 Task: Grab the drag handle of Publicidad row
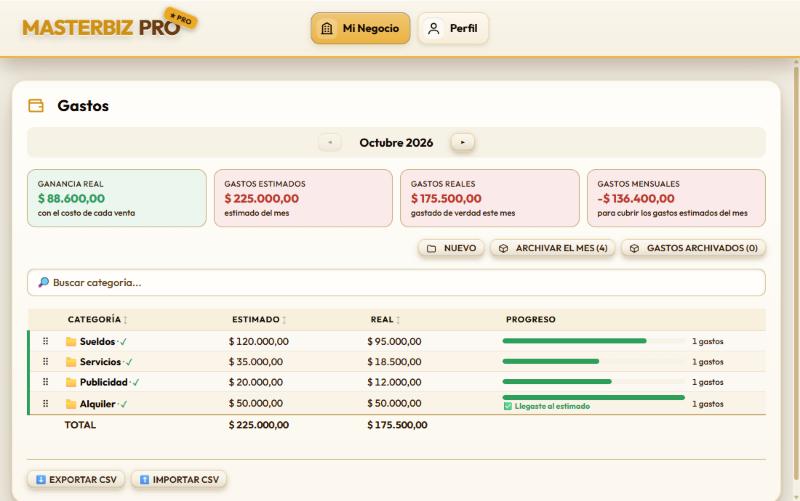click(45, 382)
